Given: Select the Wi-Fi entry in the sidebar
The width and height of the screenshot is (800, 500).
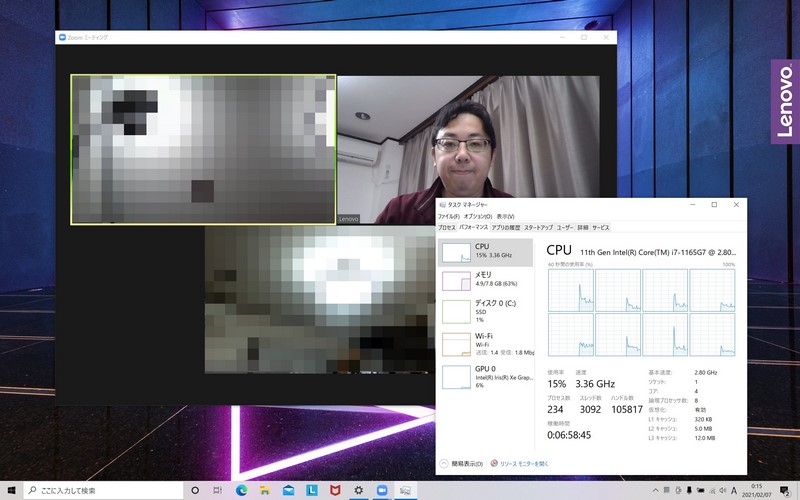Looking at the screenshot, I should (485, 343).
